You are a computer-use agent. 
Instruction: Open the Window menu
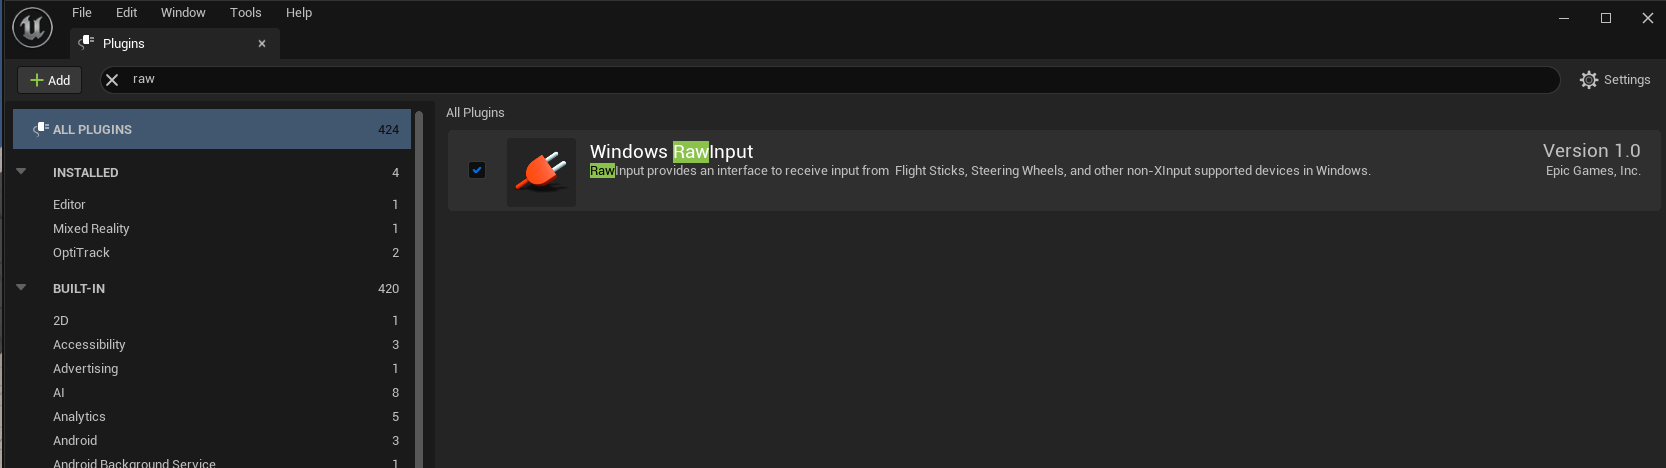coord(183,13)
